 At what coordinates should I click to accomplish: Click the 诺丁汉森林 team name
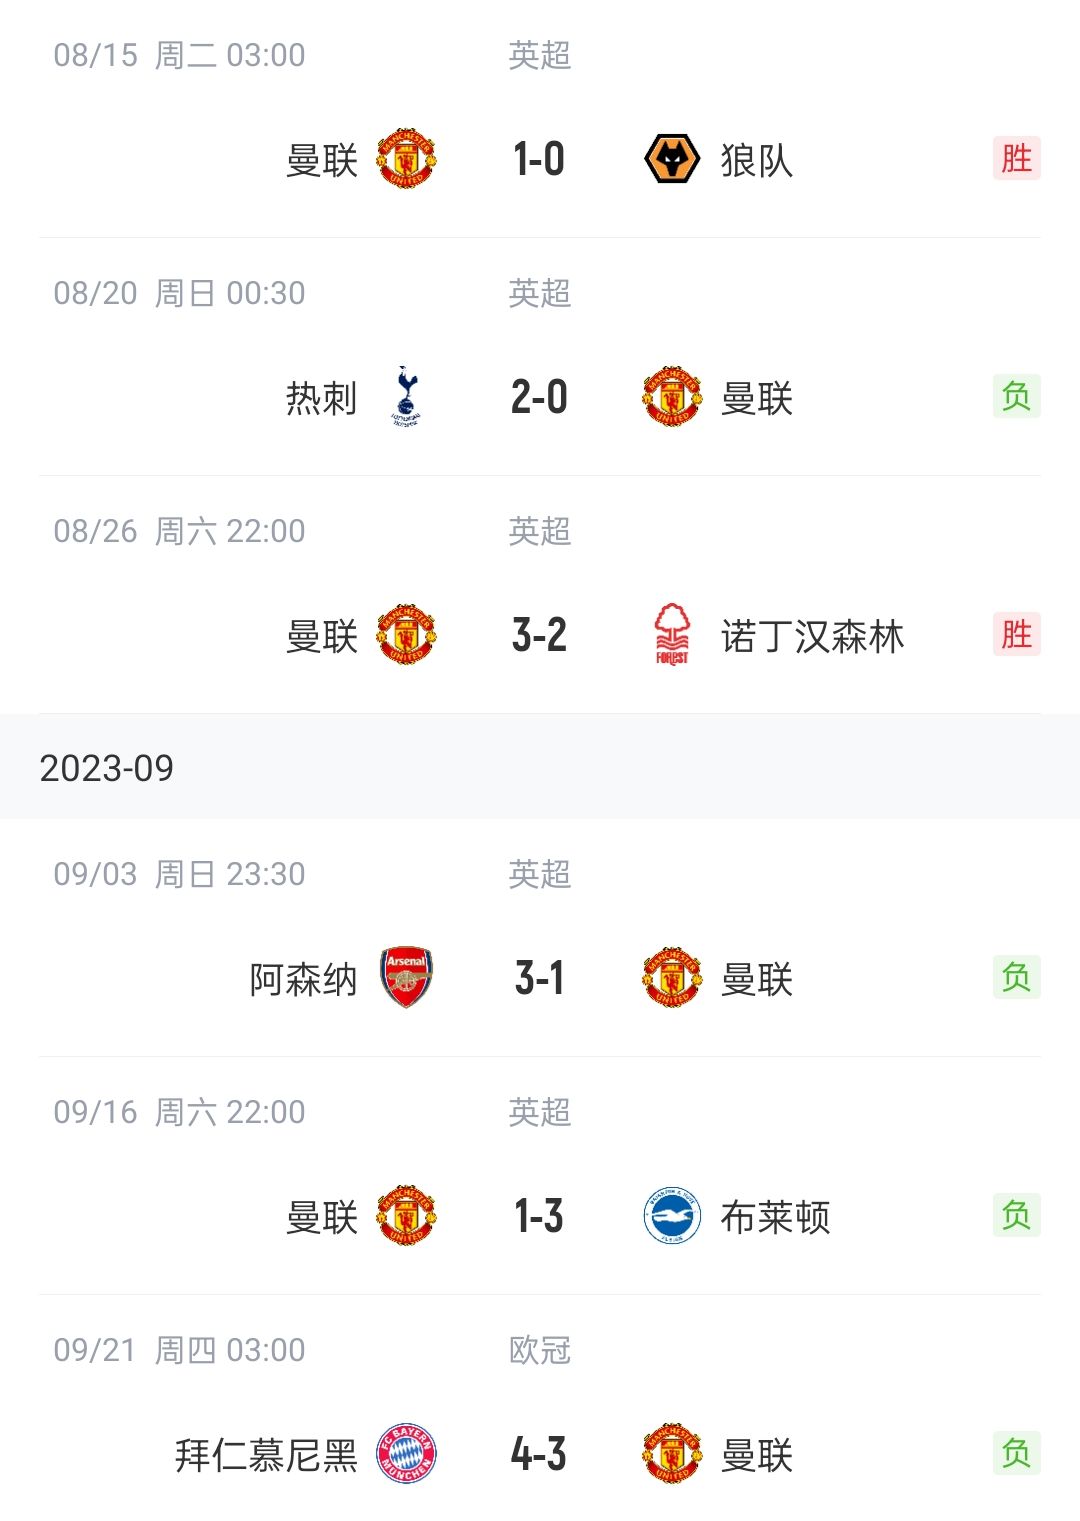point(812,636)
